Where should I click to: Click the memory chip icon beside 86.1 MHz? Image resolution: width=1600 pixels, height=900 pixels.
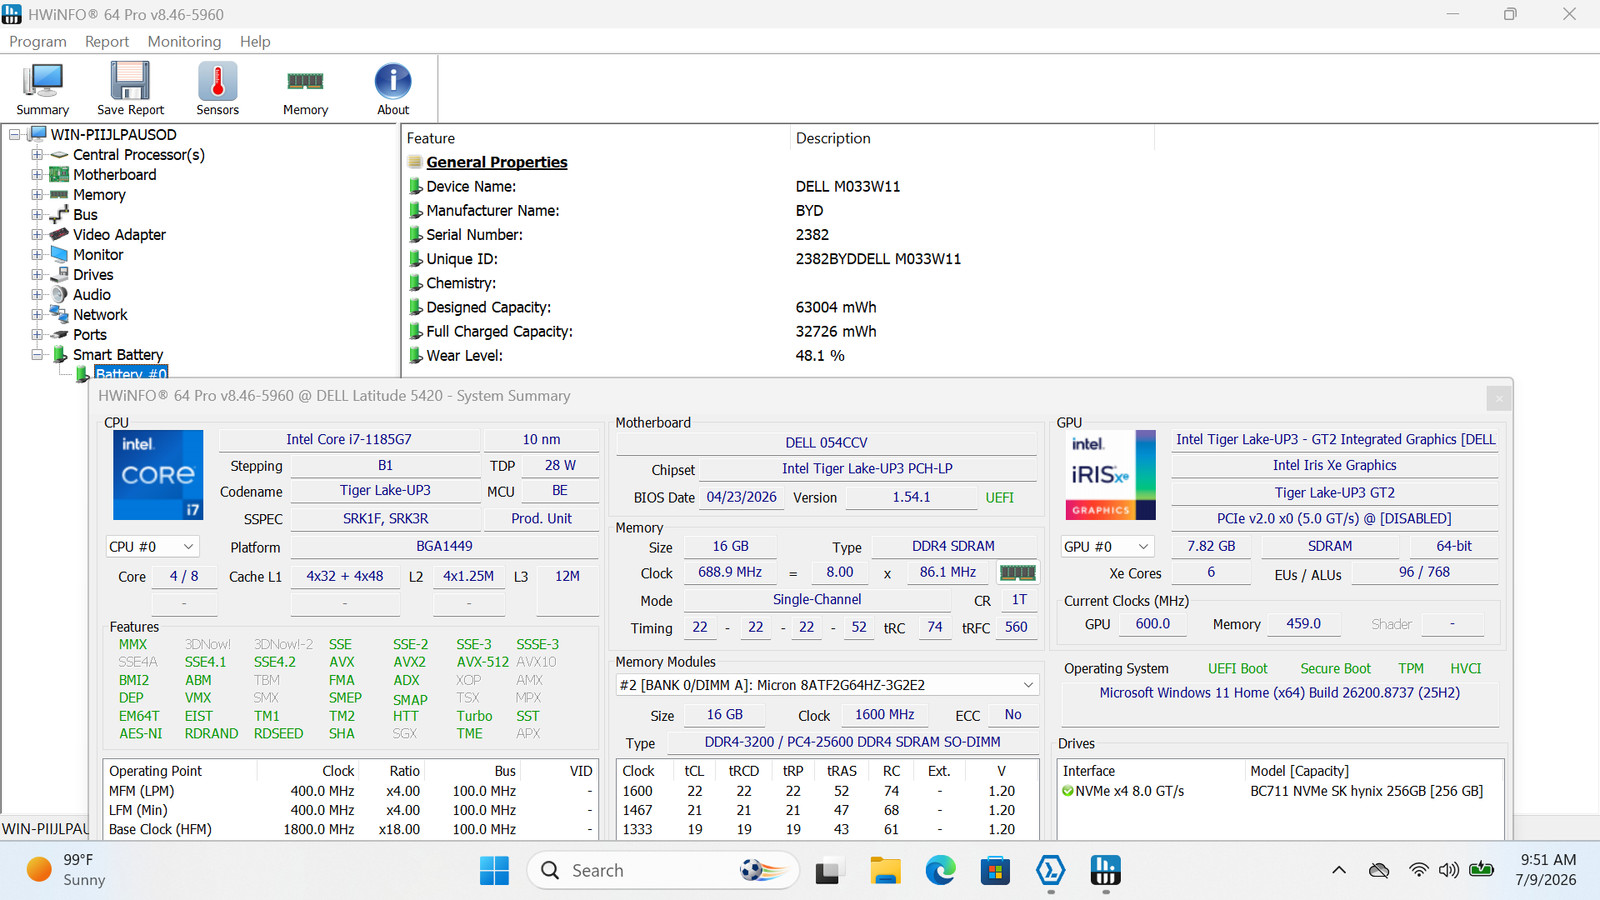(x=1017, y=573)
